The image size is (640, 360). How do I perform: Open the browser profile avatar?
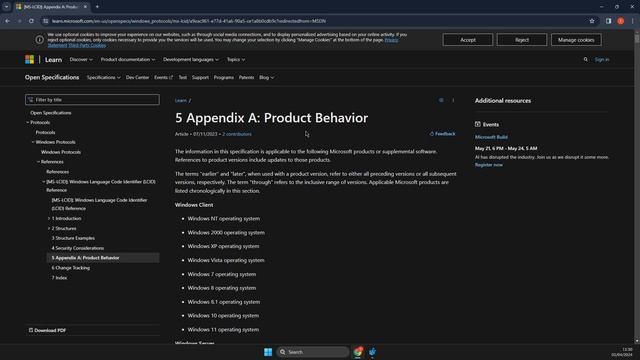[620, 21]
